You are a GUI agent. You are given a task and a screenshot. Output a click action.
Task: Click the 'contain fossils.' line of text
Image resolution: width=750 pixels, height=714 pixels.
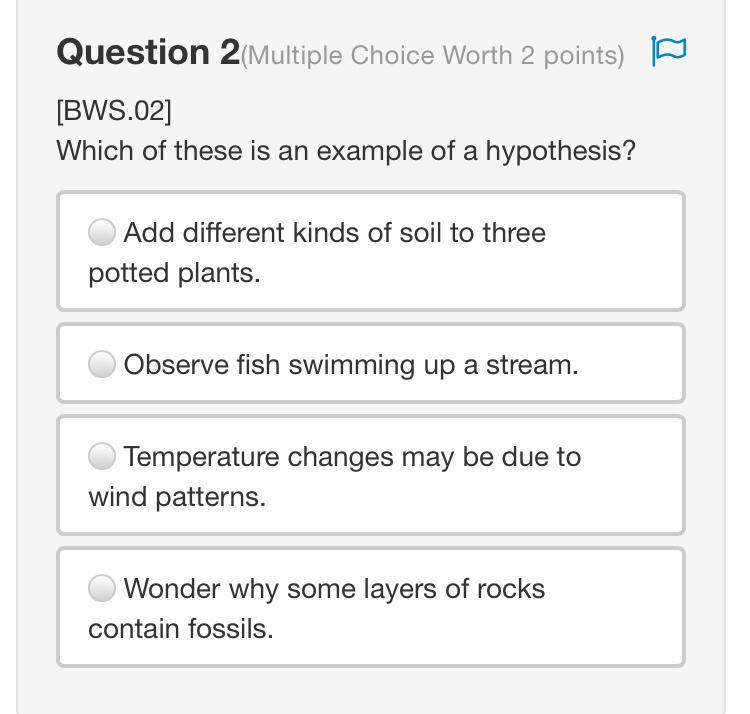[181, 629]
